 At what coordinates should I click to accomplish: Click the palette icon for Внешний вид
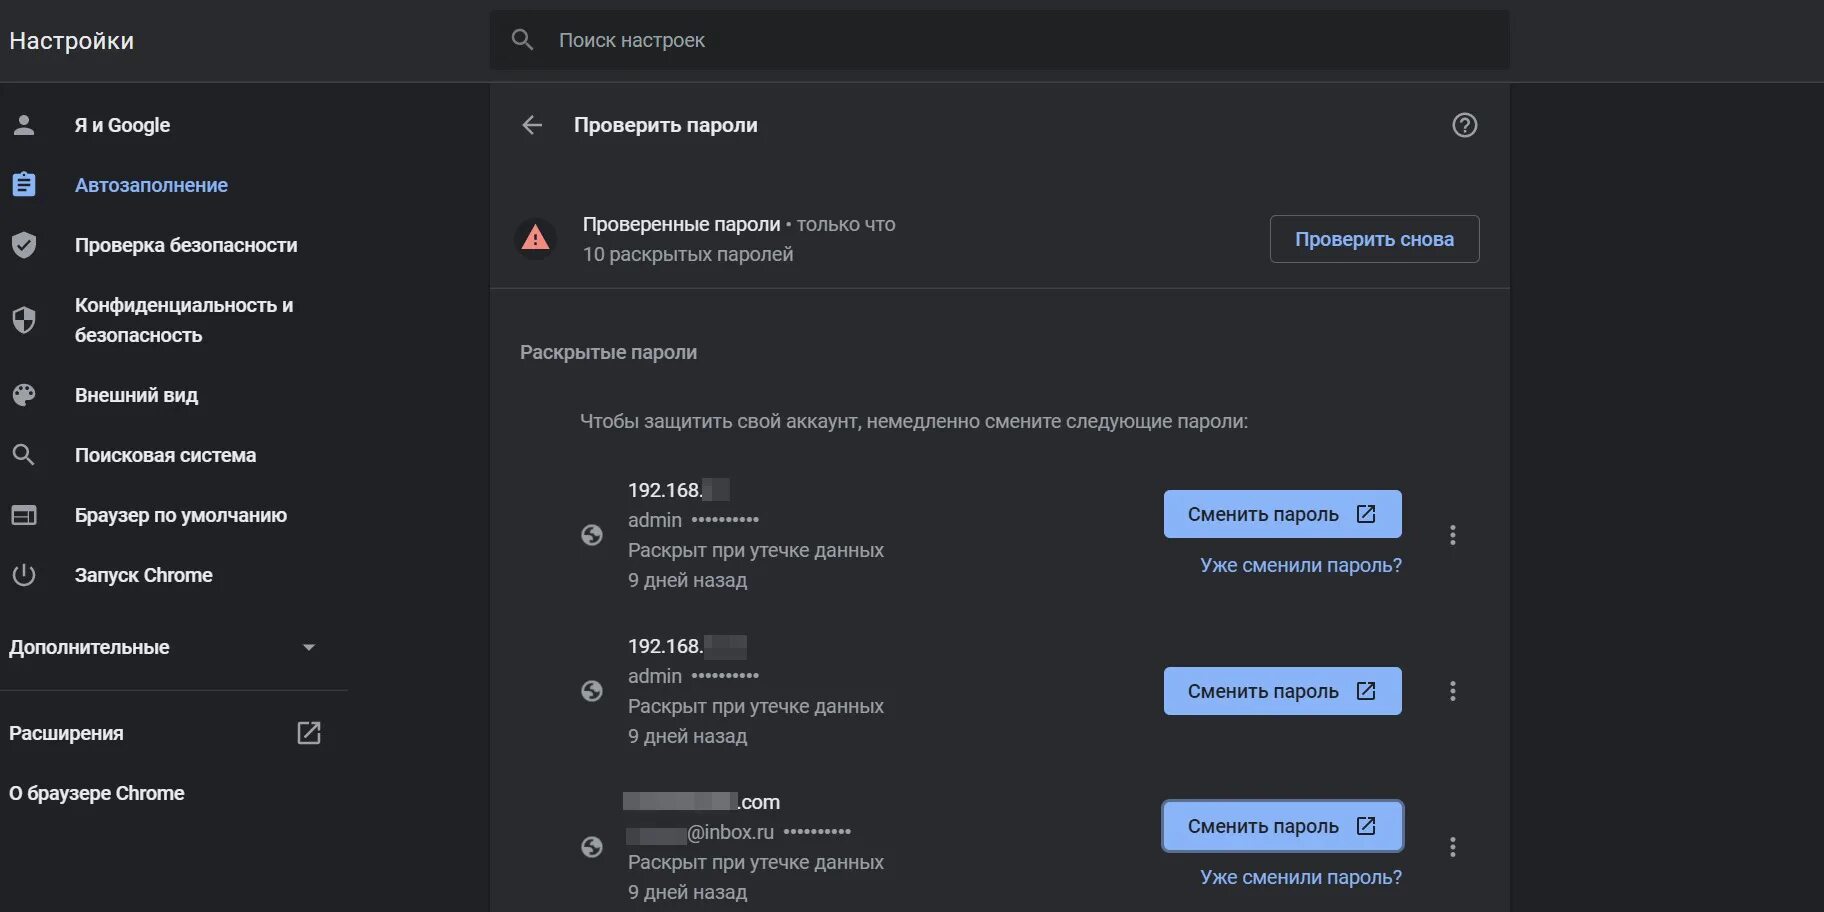pos(24,395)
